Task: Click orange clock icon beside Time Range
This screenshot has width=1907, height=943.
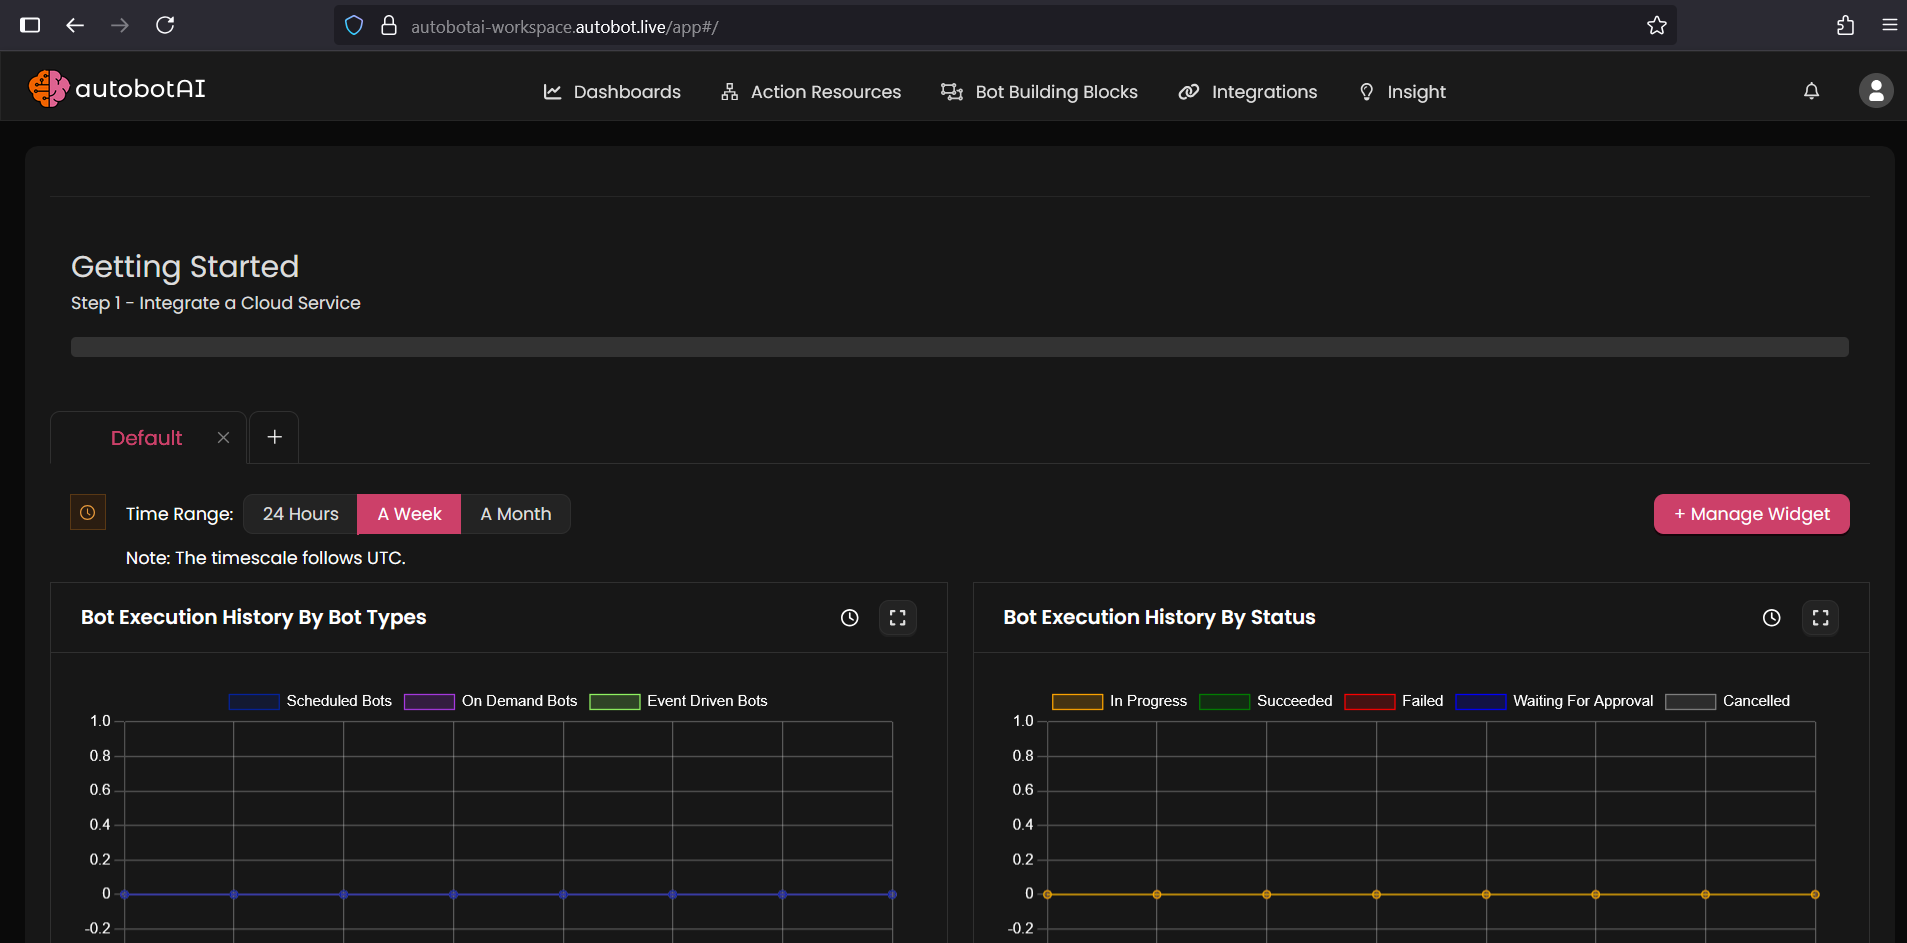Action: tap(88, 513)
